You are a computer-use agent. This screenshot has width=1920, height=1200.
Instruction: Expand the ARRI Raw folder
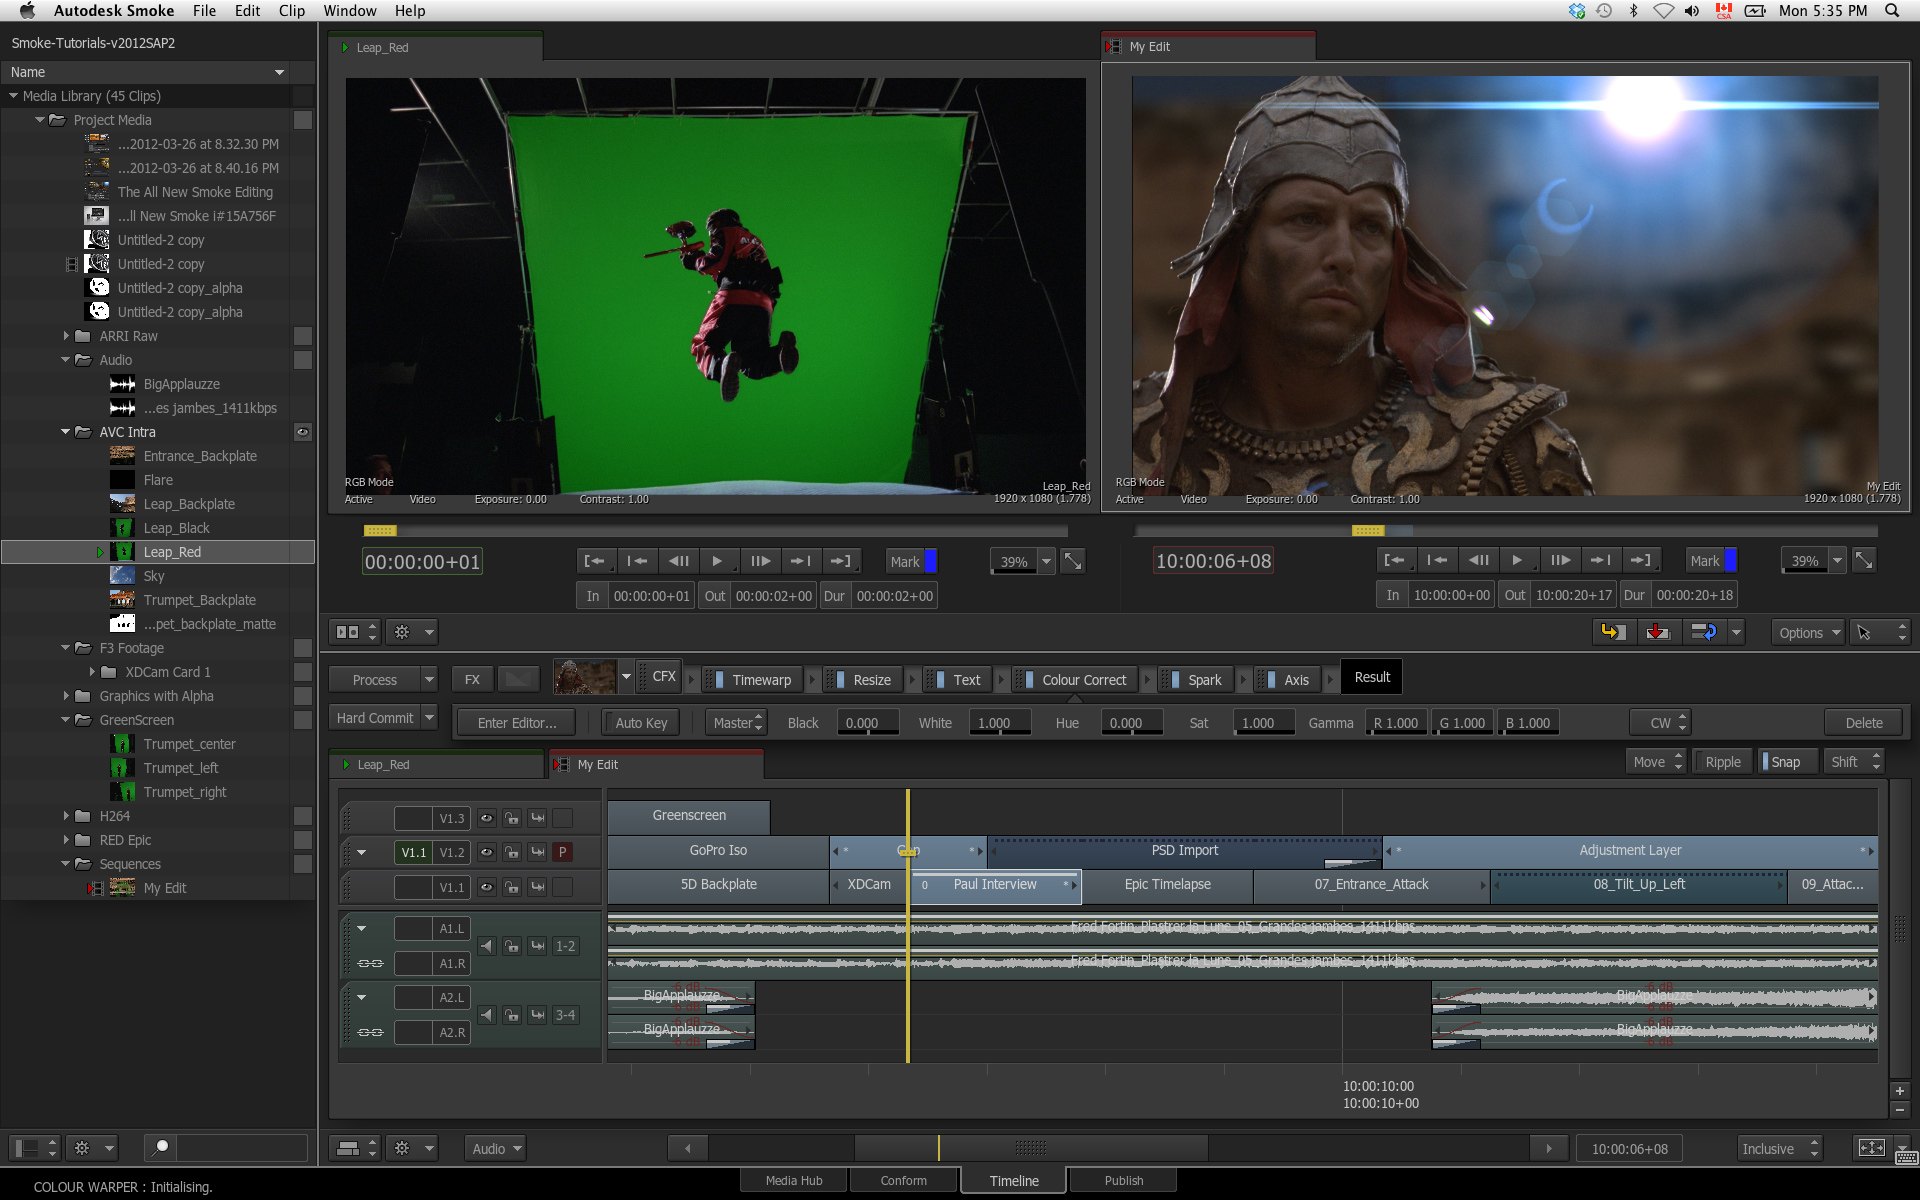tap(66, 336)
